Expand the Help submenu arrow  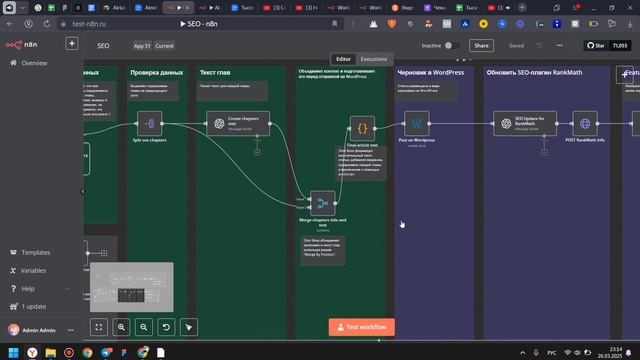click(x=67, y=289)
